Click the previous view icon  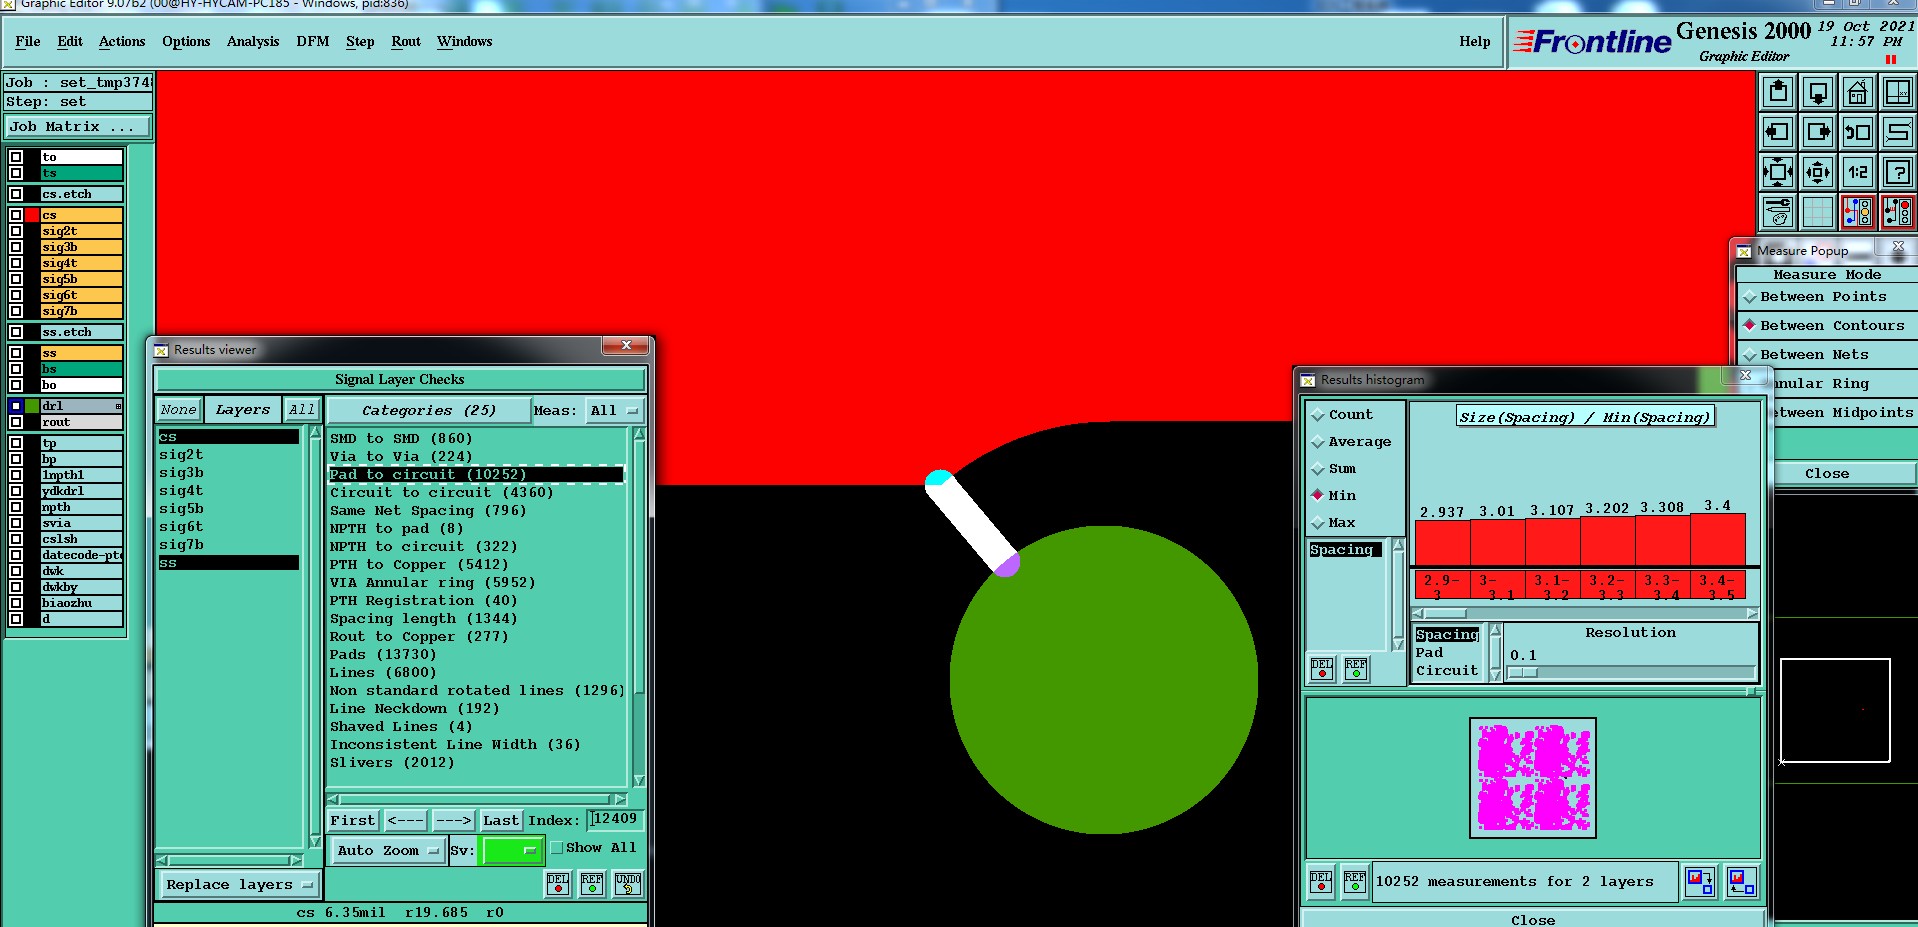pos(1858,132)
